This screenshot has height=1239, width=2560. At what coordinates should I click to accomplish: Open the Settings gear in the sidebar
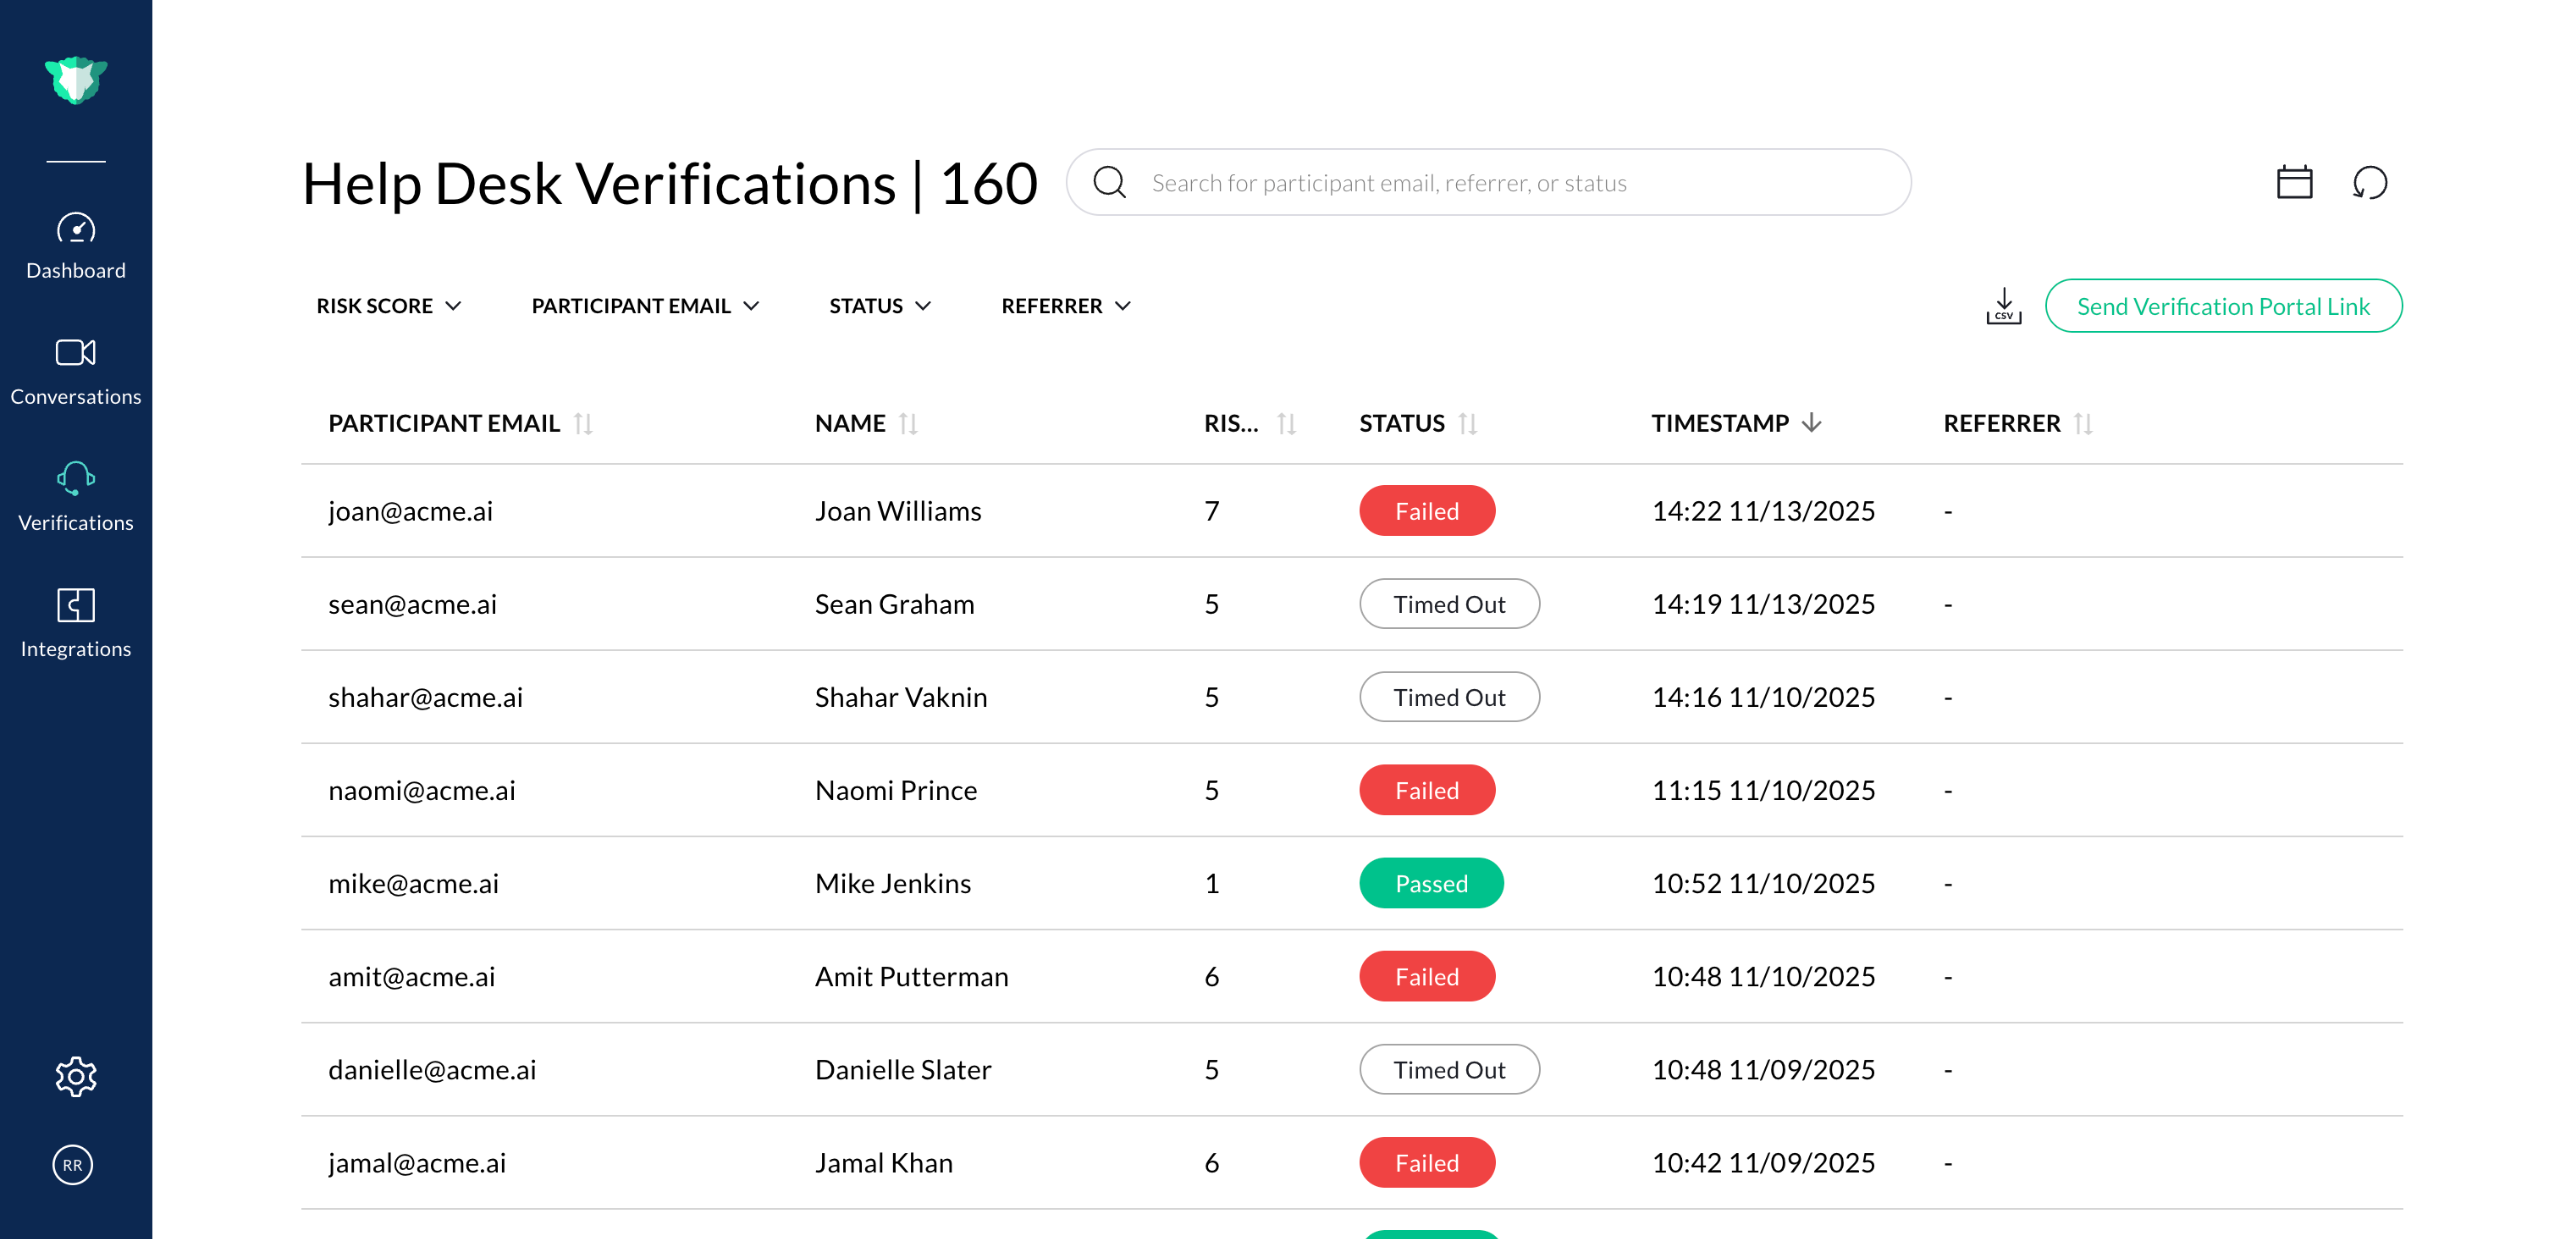pyautogui.click(x=75, y=1076)
